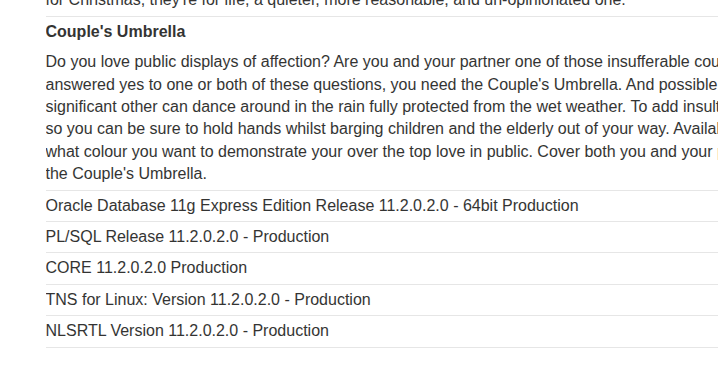Select the PL/SQL Release 11.2.0.2.0 row
718x370 pixels.
[x=382, y=237]
